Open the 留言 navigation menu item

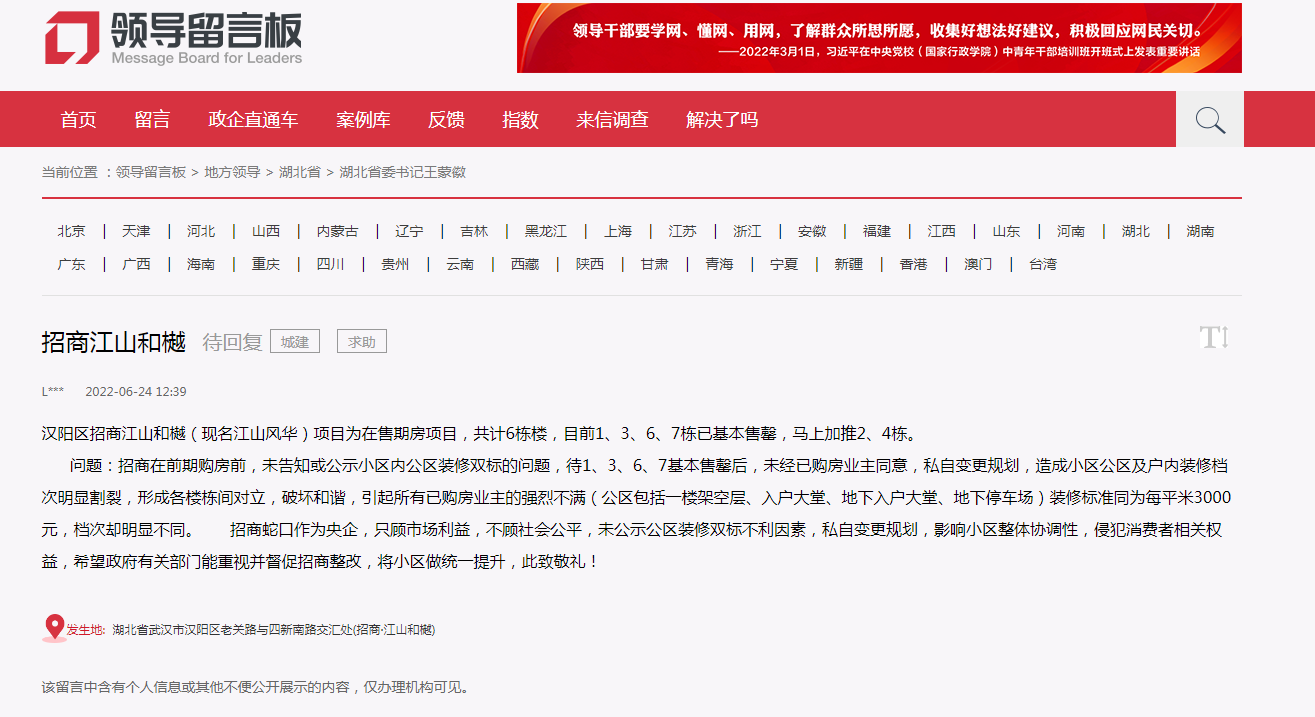point(152,120)
